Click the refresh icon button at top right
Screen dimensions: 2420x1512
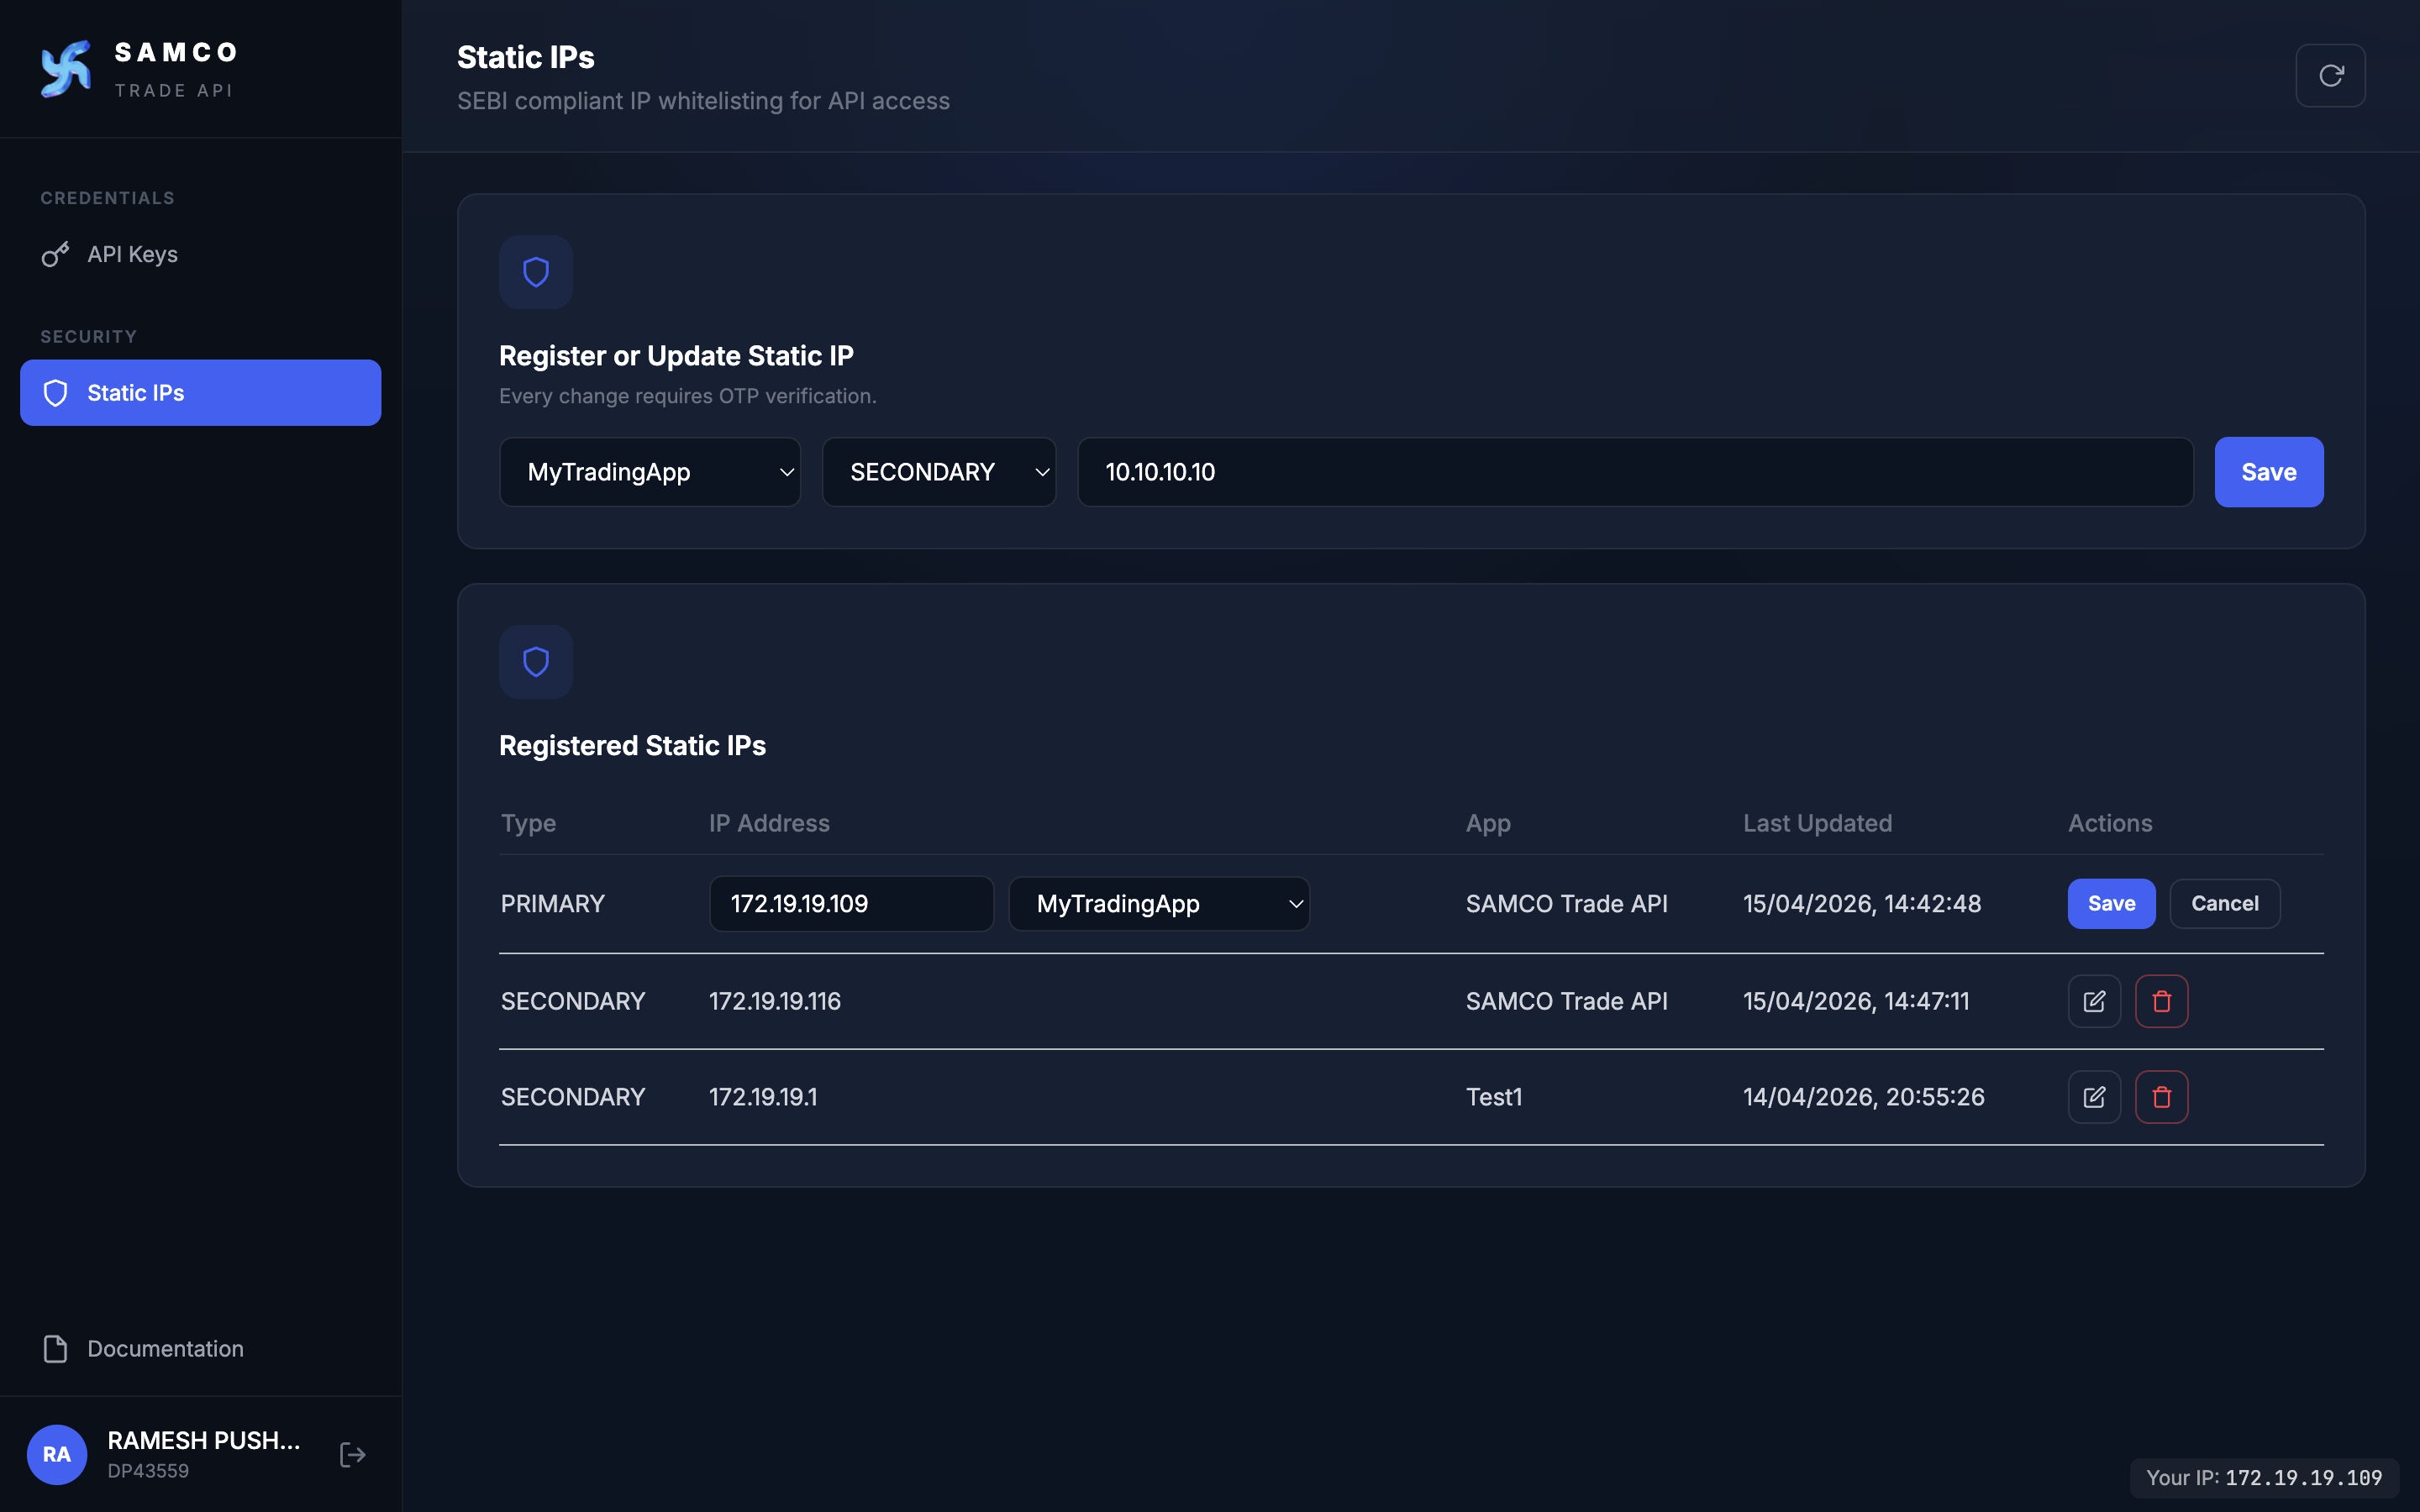click(x=2330, y=75)
